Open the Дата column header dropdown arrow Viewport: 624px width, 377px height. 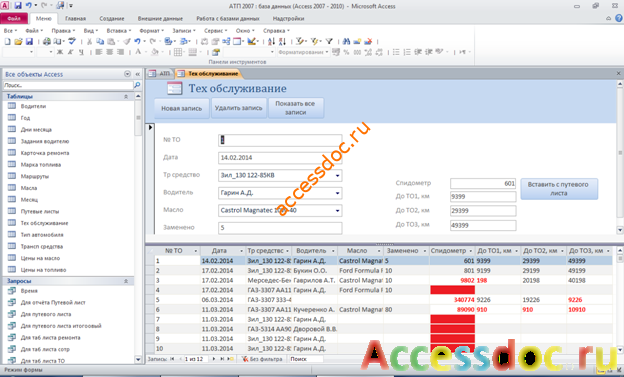pyautogui.click(x=241, y=251)
